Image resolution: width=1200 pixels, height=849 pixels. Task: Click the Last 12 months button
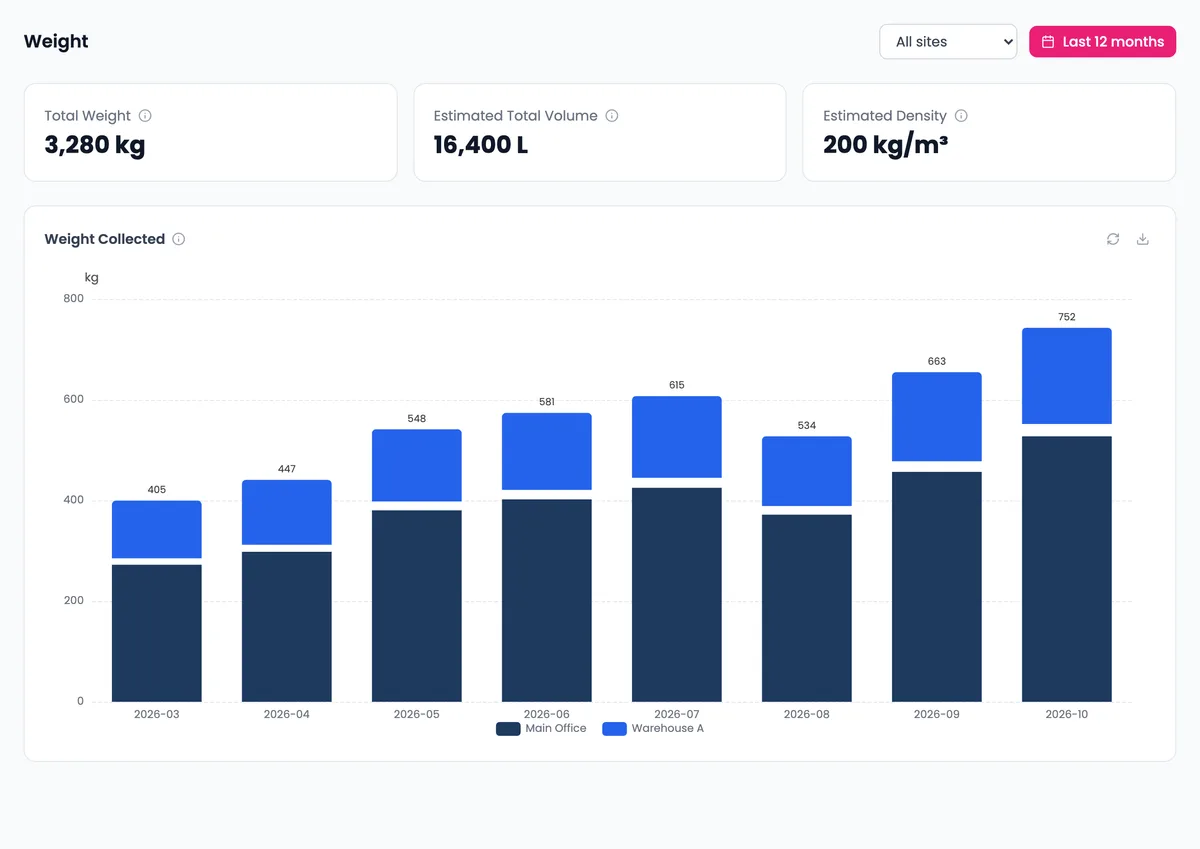click(1102, 42)
